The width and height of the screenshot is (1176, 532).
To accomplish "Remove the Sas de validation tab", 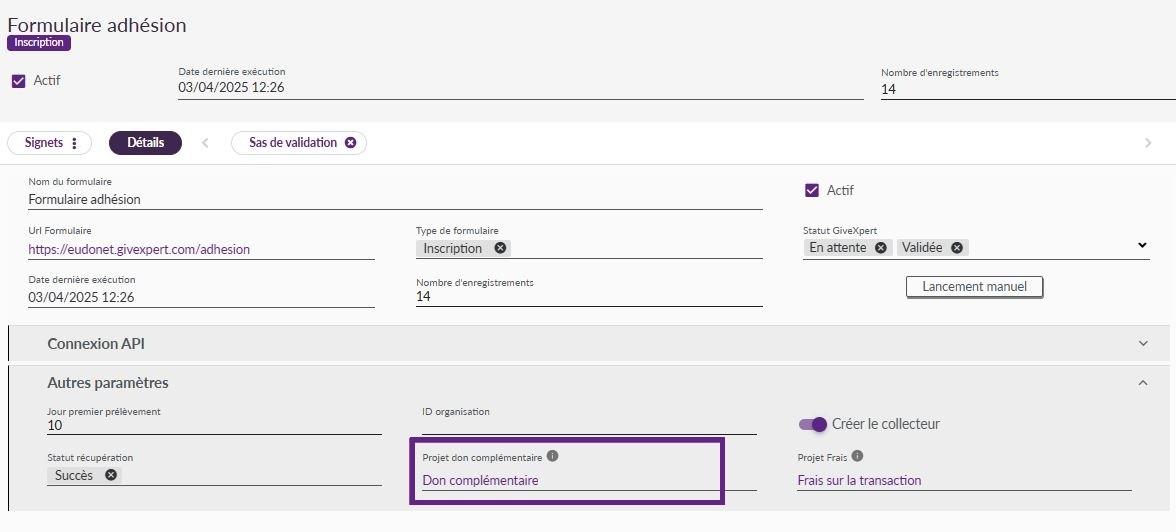I will click(350, 143).
